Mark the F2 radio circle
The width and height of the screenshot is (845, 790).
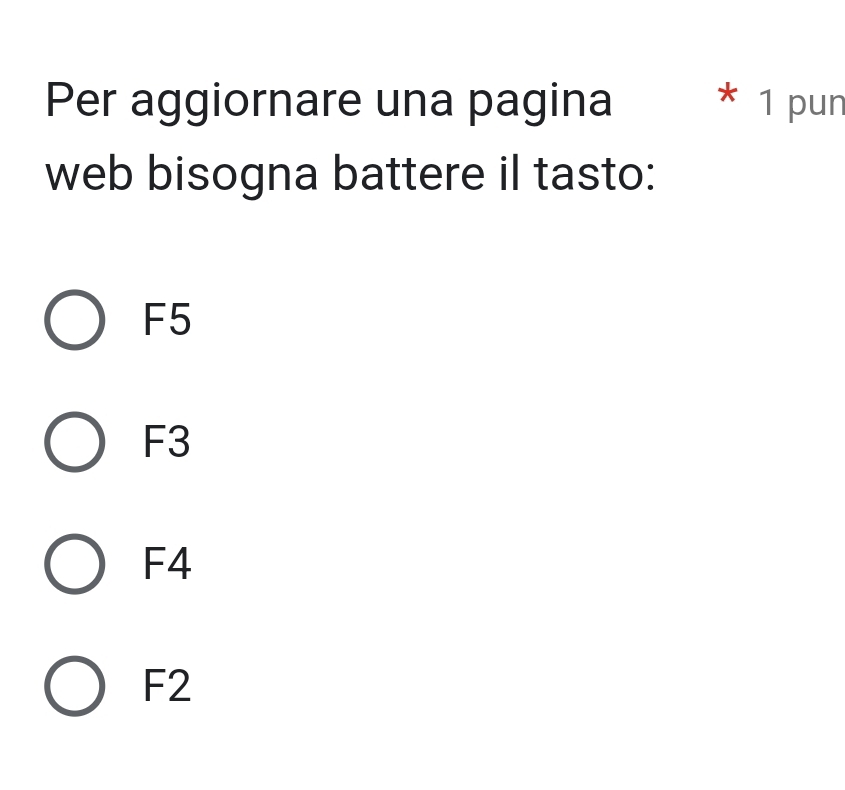74,686
